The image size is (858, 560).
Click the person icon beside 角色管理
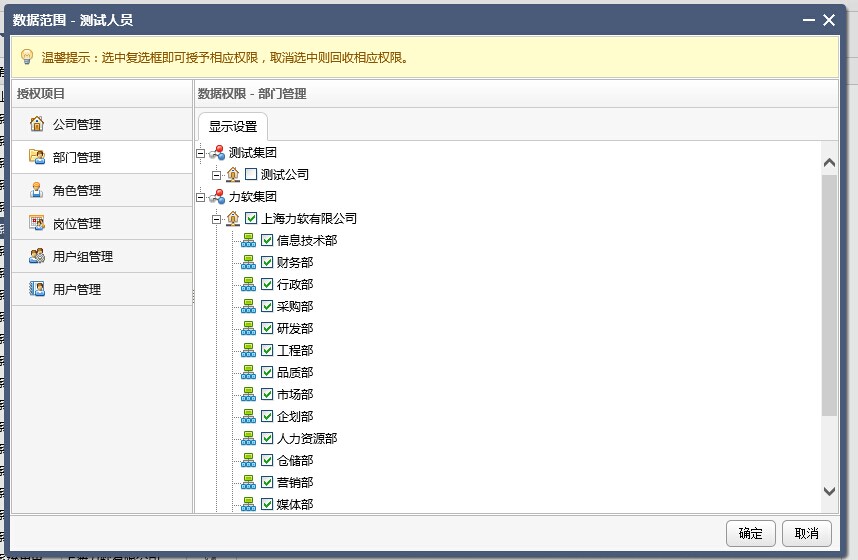pos(37,190)
